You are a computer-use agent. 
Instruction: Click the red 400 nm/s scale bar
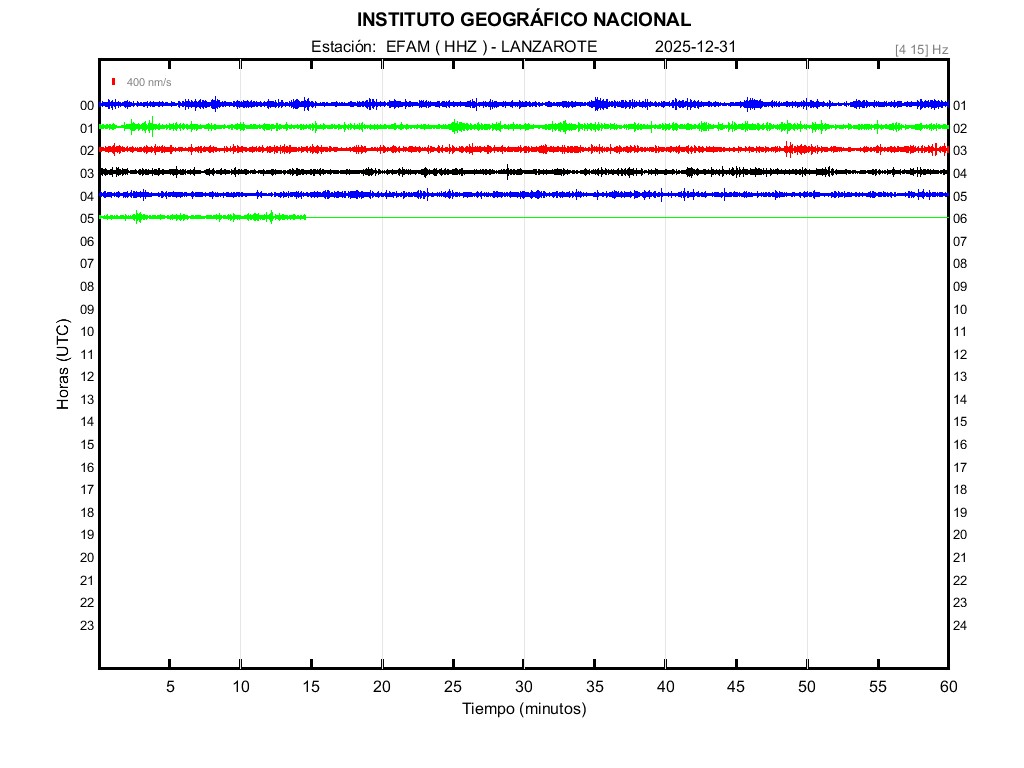pos(114,82)
